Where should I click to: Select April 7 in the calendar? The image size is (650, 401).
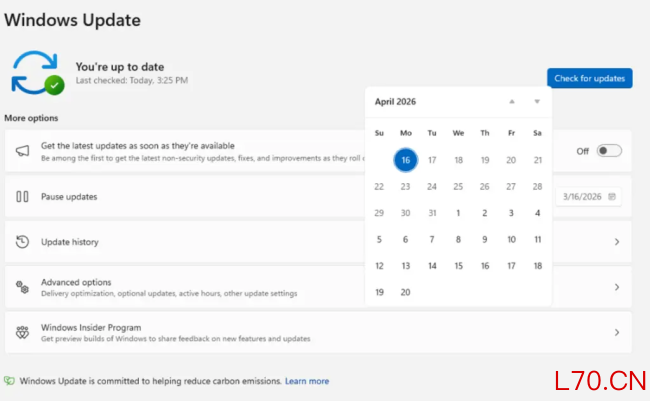[x=432, y=240]
